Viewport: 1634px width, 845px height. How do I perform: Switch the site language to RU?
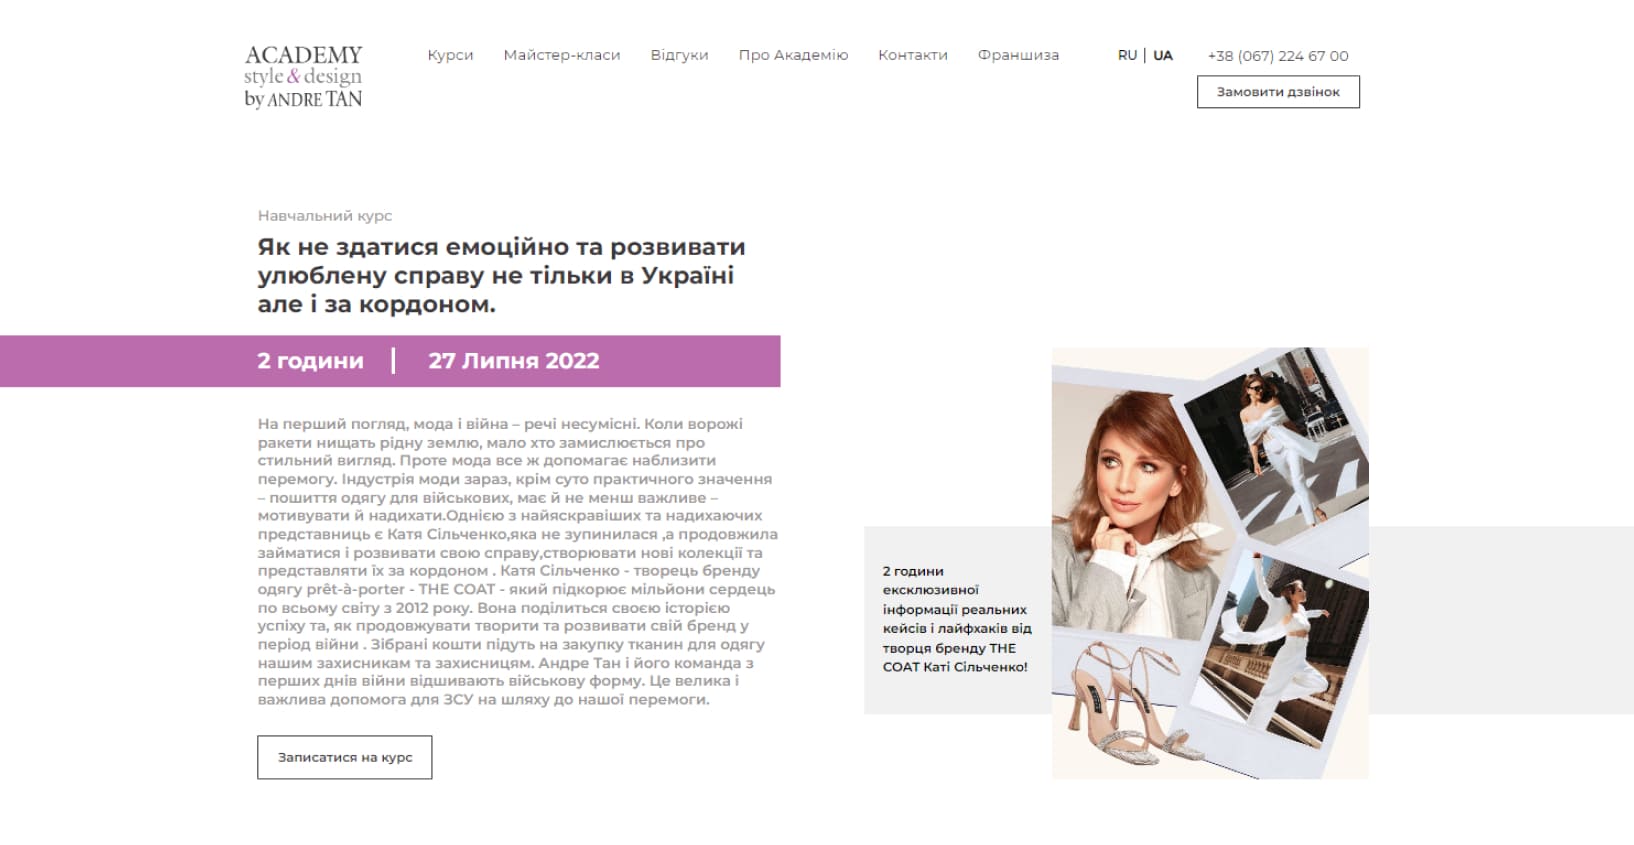pos(1127,55)
